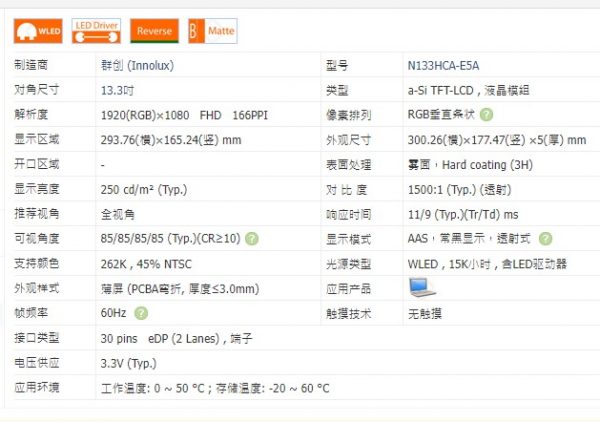This screenshot has height=422, width=600.
Task: Open help icon beside RGB垂直条状
Action: (x=486, y=114)
